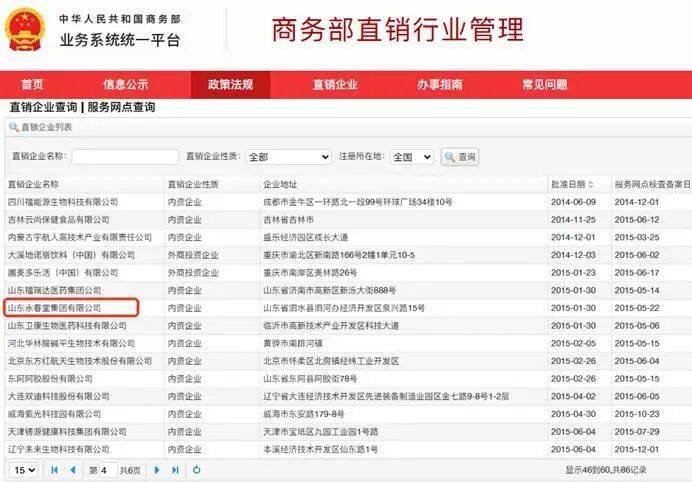Image resolution: width=692 pixels, height=482 pixels.
Task: Click the page number field showing 4
Action: click(109, 470)
